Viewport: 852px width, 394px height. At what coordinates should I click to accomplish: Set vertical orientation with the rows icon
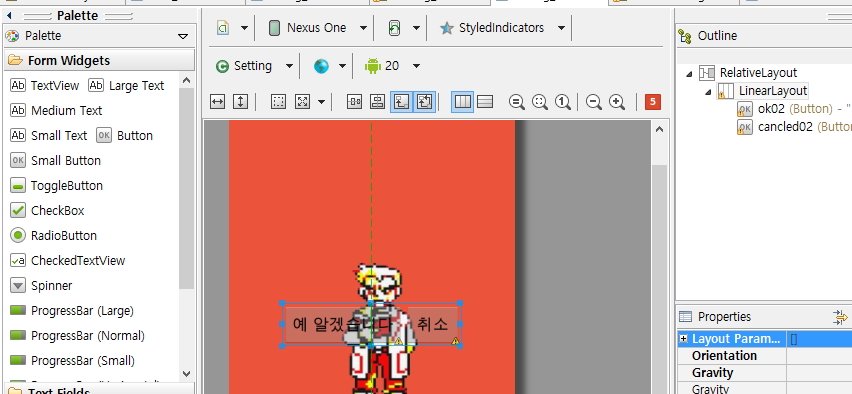tap(485, 102)
